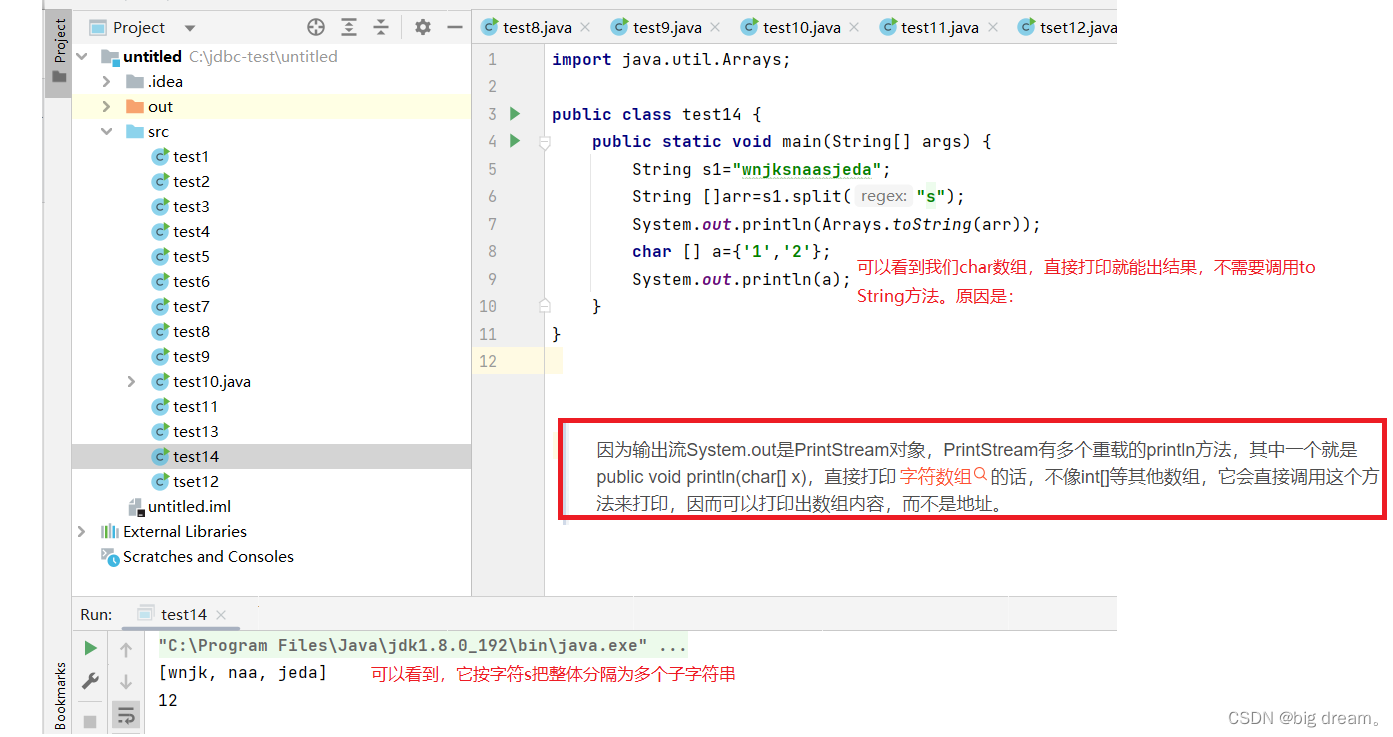
Task: Click the Expand All icon in Project panel
Action: pos(348,28)
